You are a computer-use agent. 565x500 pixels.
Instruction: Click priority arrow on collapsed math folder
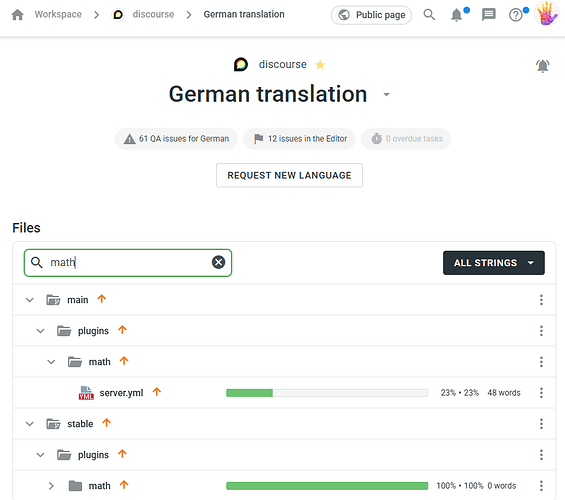coord(124,485)
